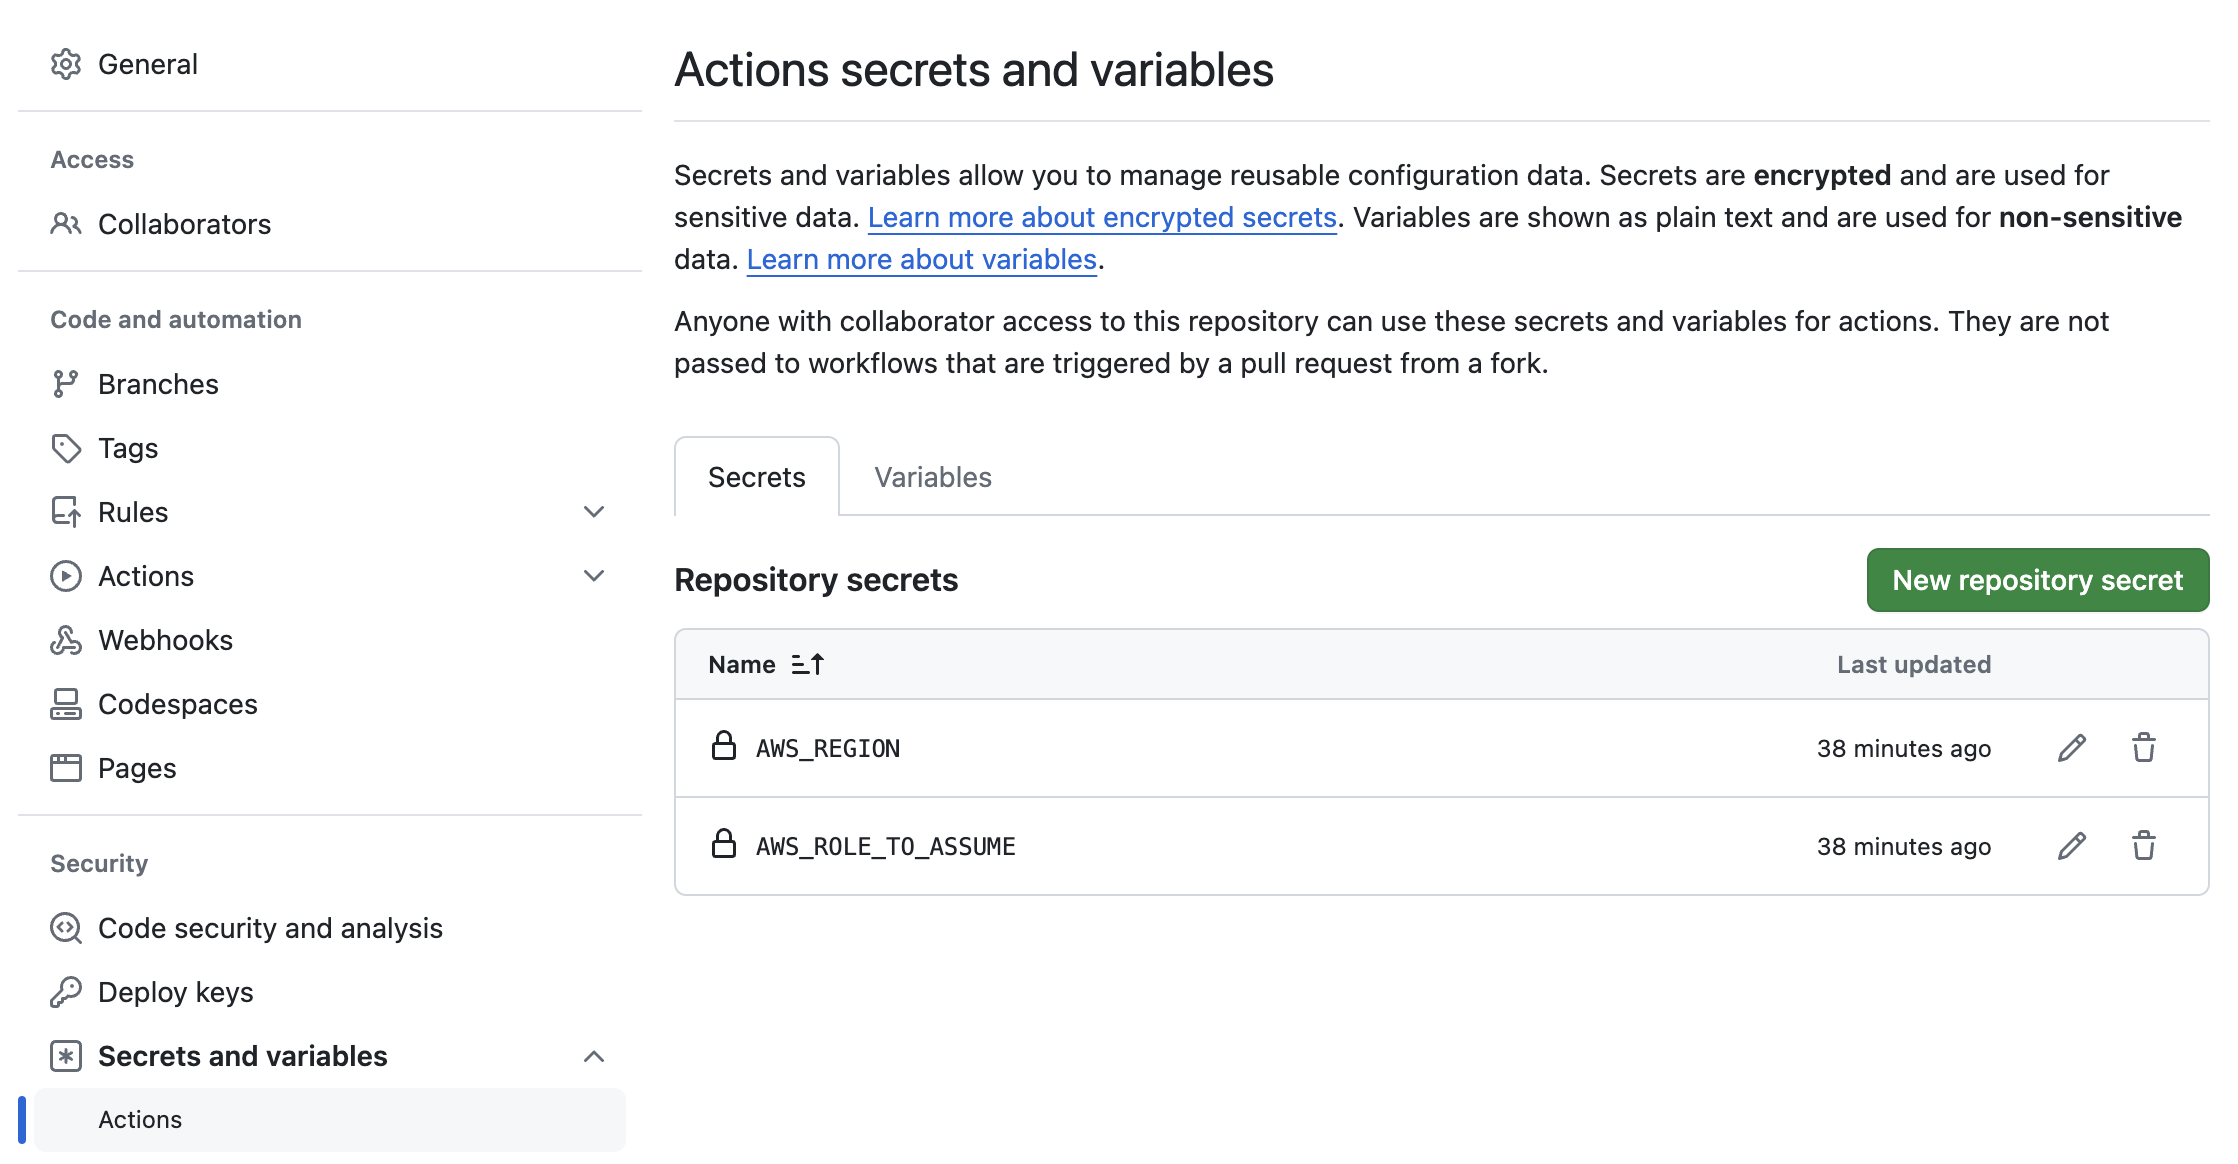2238x1164 pixels.
Task: Expand the Rules section chevron
Action: (594, 512)
